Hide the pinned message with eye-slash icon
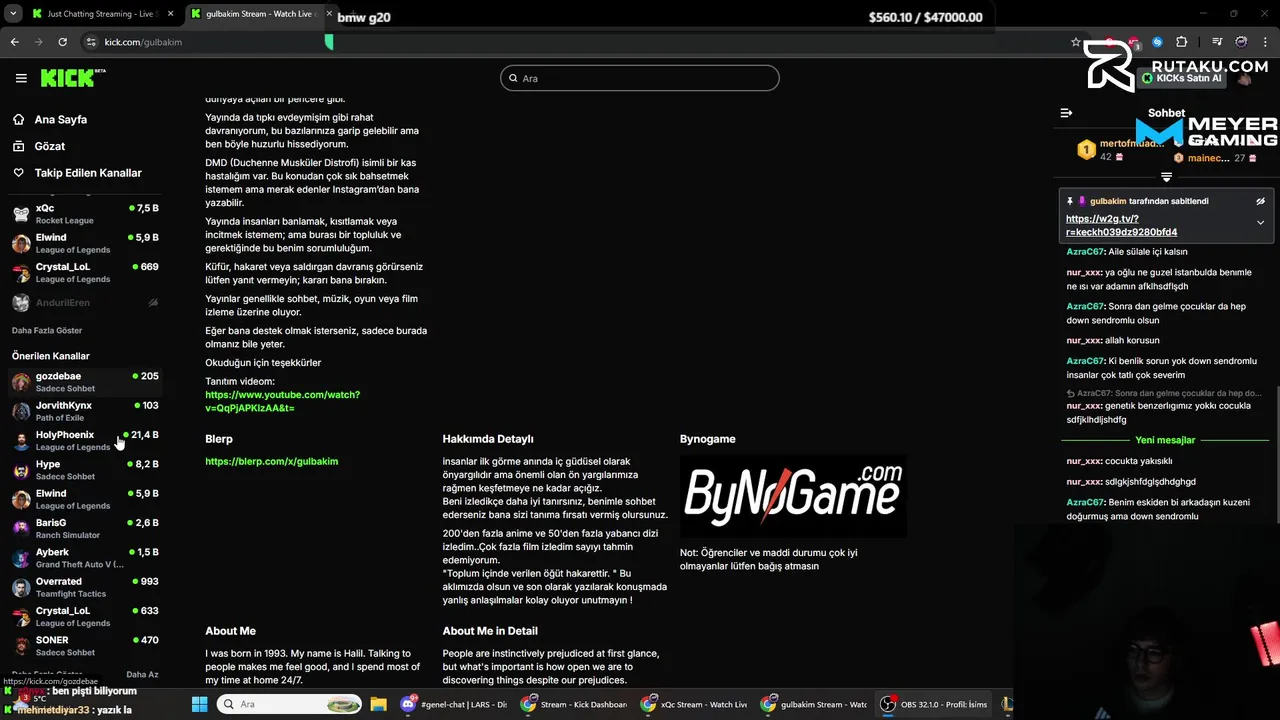The width and height of the screenshot is (1280, 720). (x=1260, y=201)
